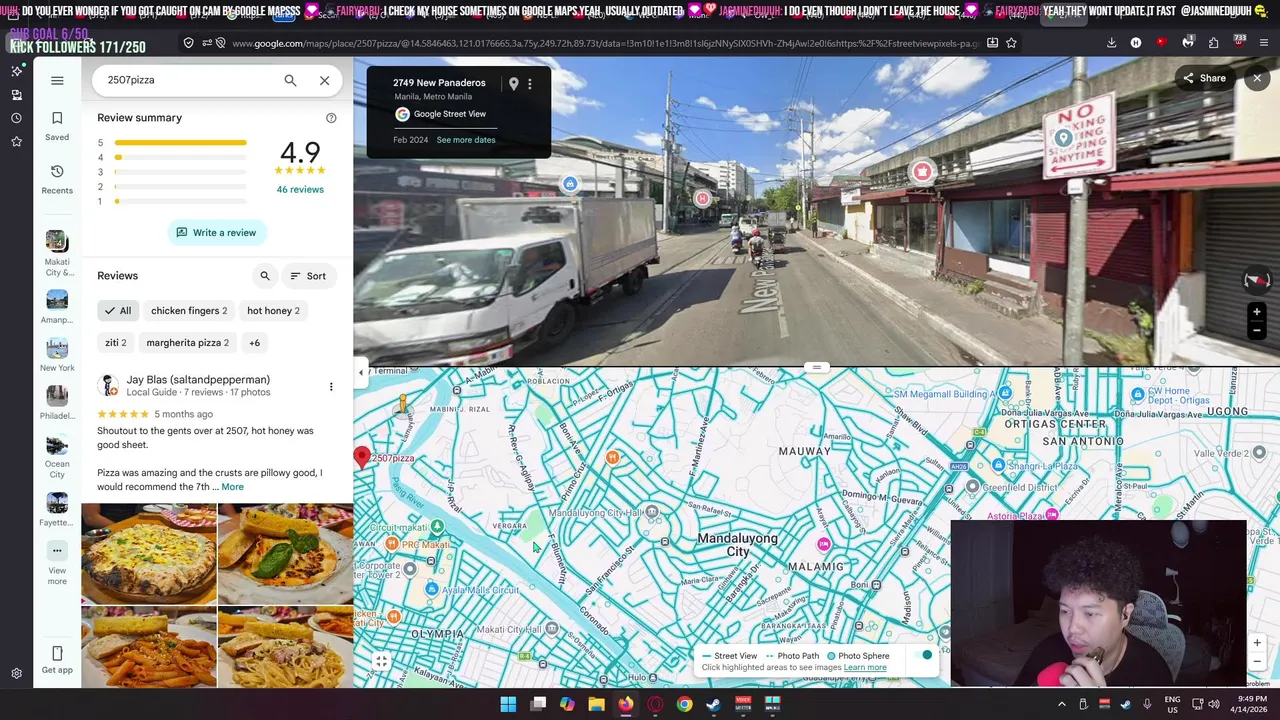Expand the map with the fullscreen icon
The height and width of the screenshot is (720, 1280).
click(381, 662)
